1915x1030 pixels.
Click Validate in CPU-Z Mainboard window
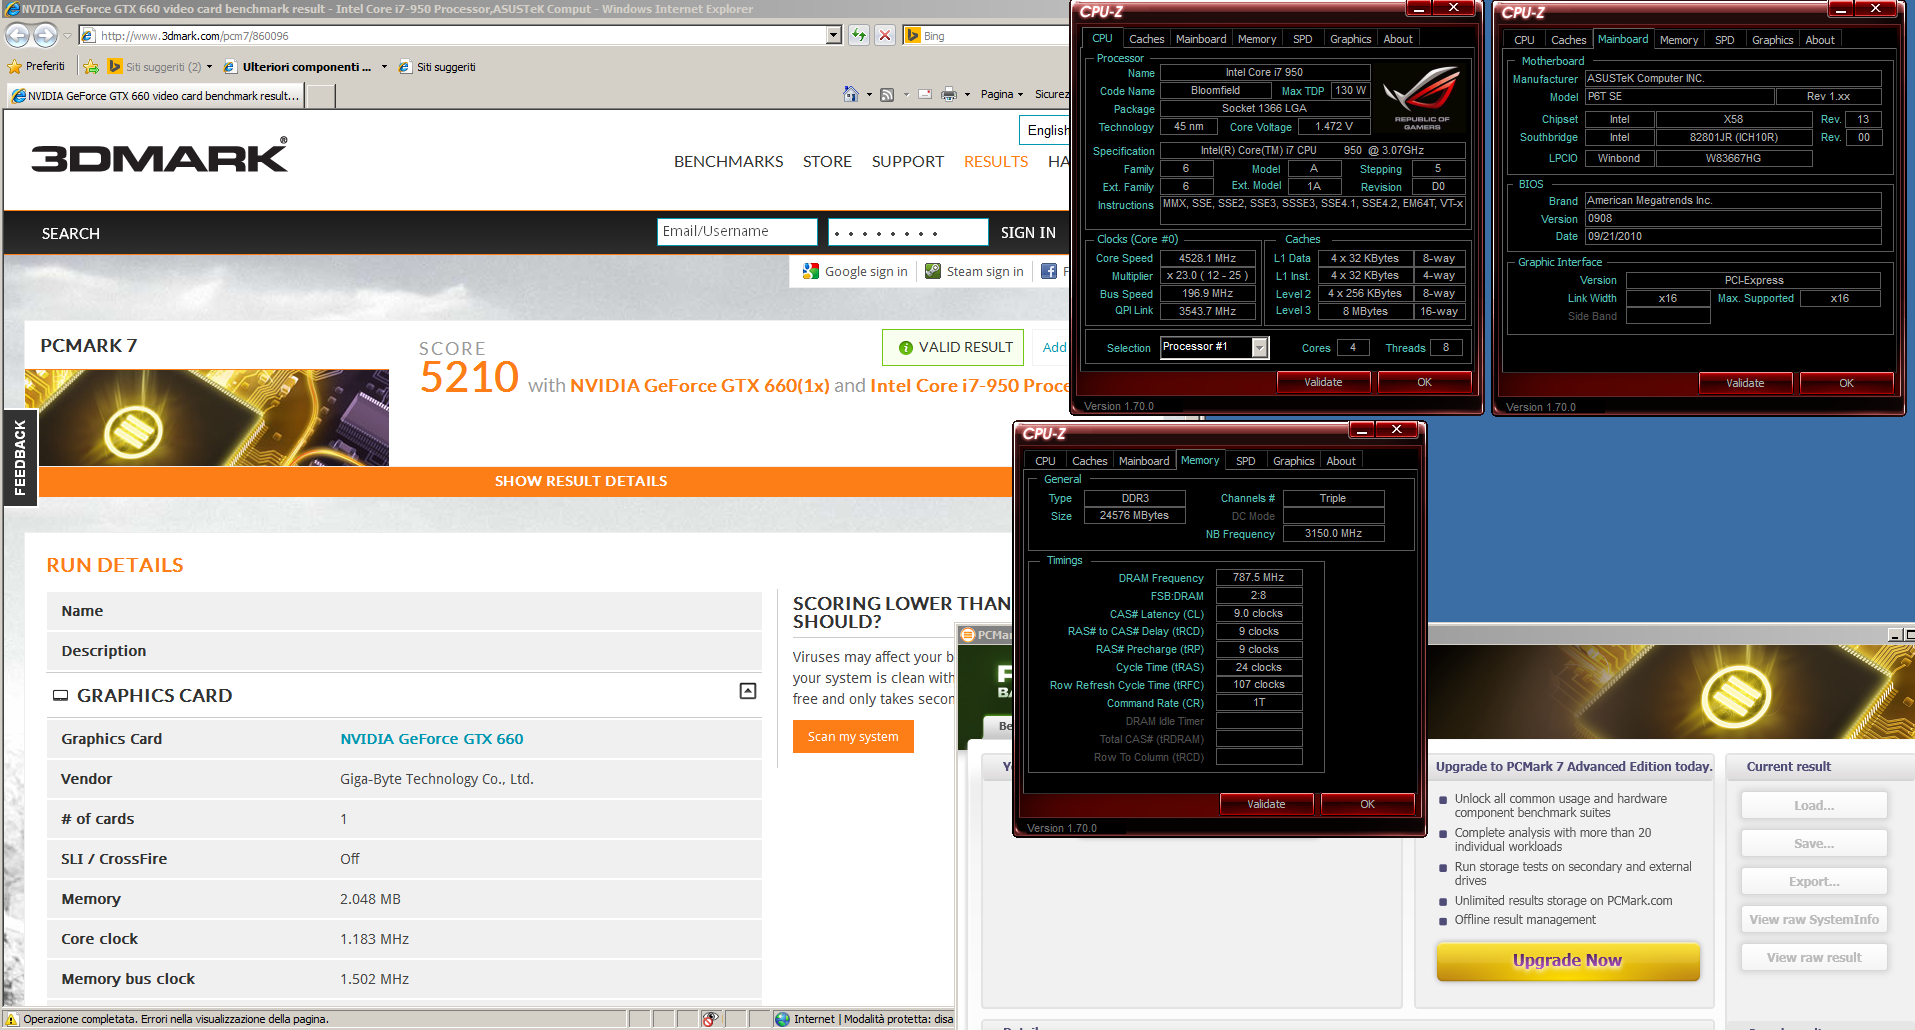coord(1744,383)
